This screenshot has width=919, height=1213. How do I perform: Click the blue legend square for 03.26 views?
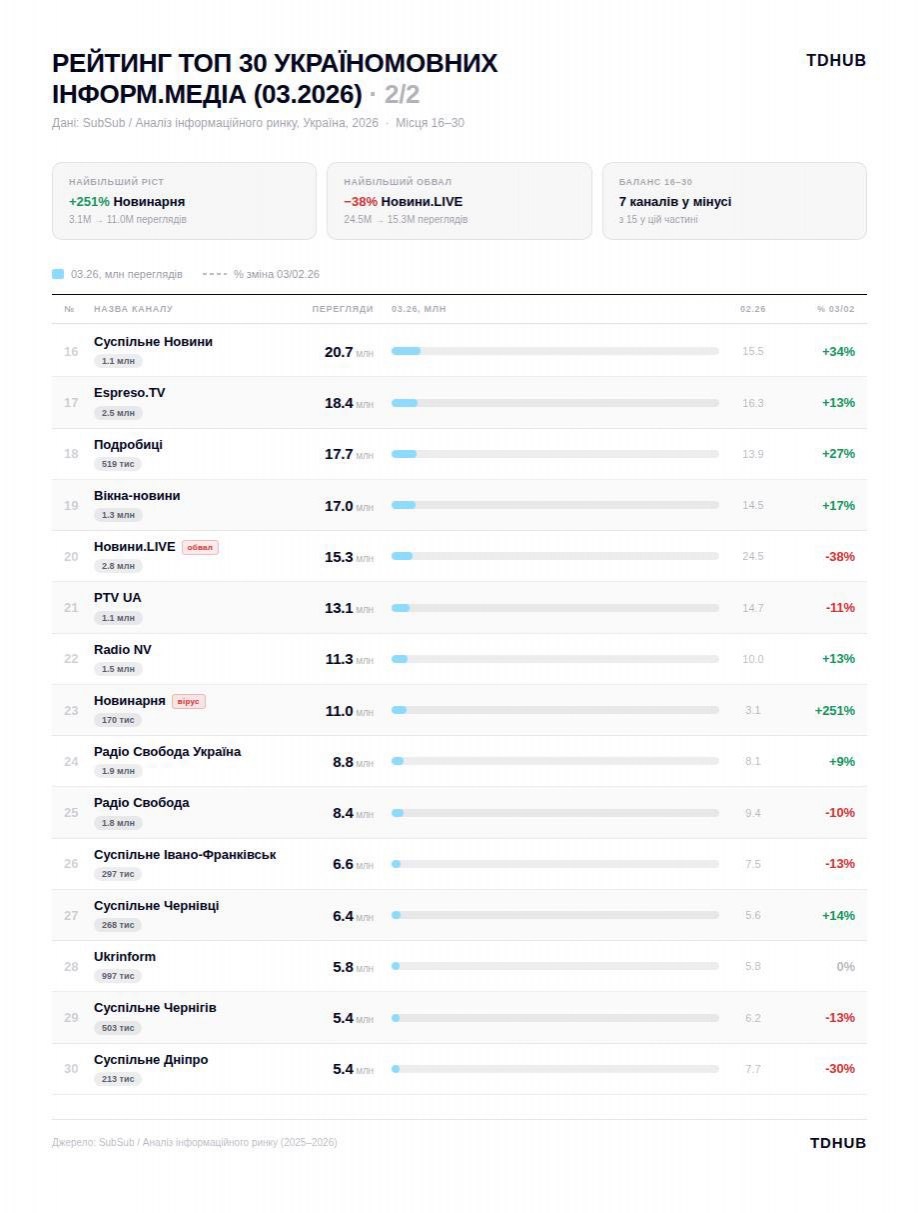58,274
